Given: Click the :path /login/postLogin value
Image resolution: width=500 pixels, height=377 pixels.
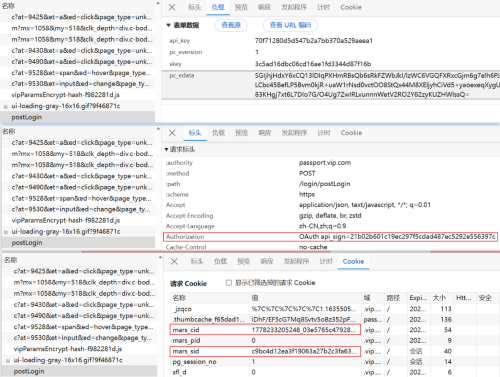Looking at the screenshot, I should pyautogui.click(x=324, y=184).
